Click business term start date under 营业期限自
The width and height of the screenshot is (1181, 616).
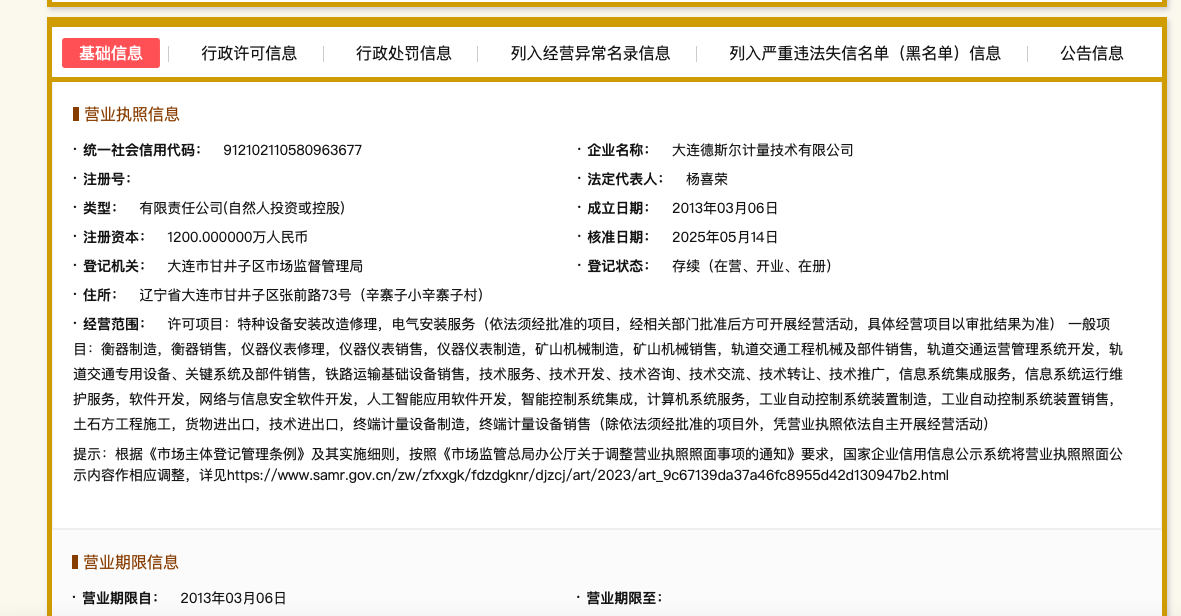pyautogui.click(x=233, y=598)
